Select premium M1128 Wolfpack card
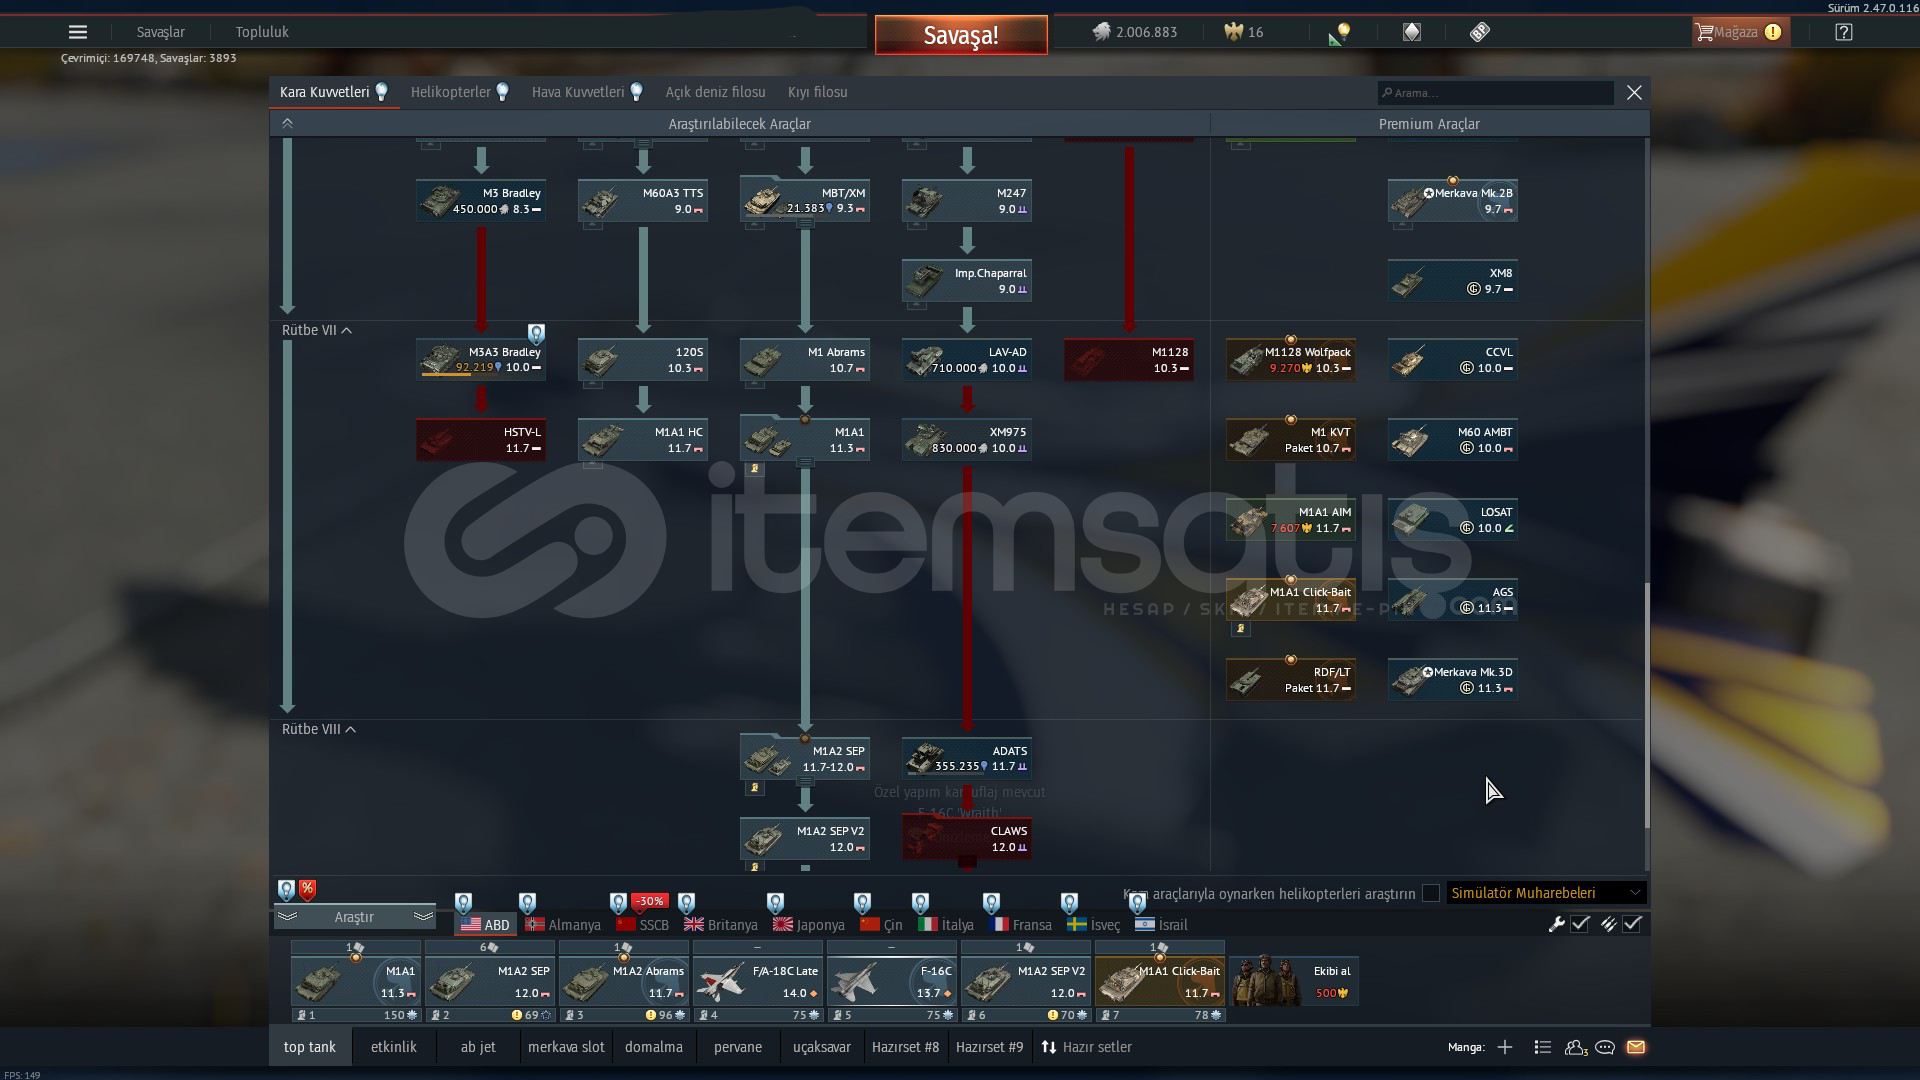1920x1080 pixels. tap(1291, 360)
